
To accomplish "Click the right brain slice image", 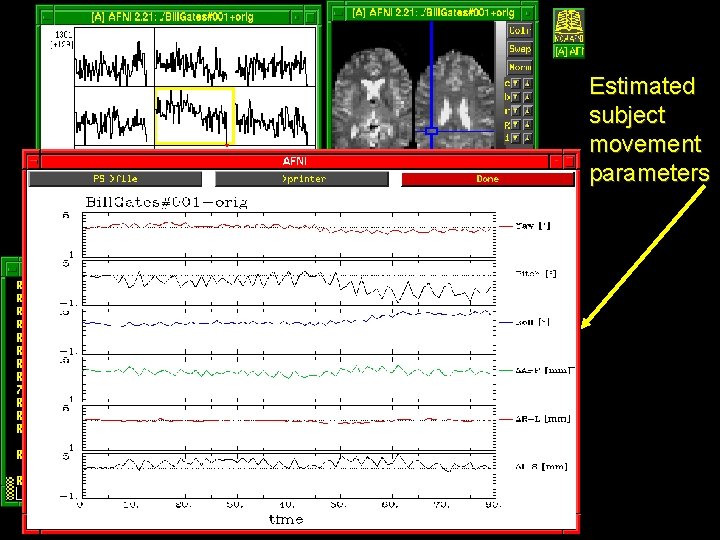I will click(x=455, y=99).
